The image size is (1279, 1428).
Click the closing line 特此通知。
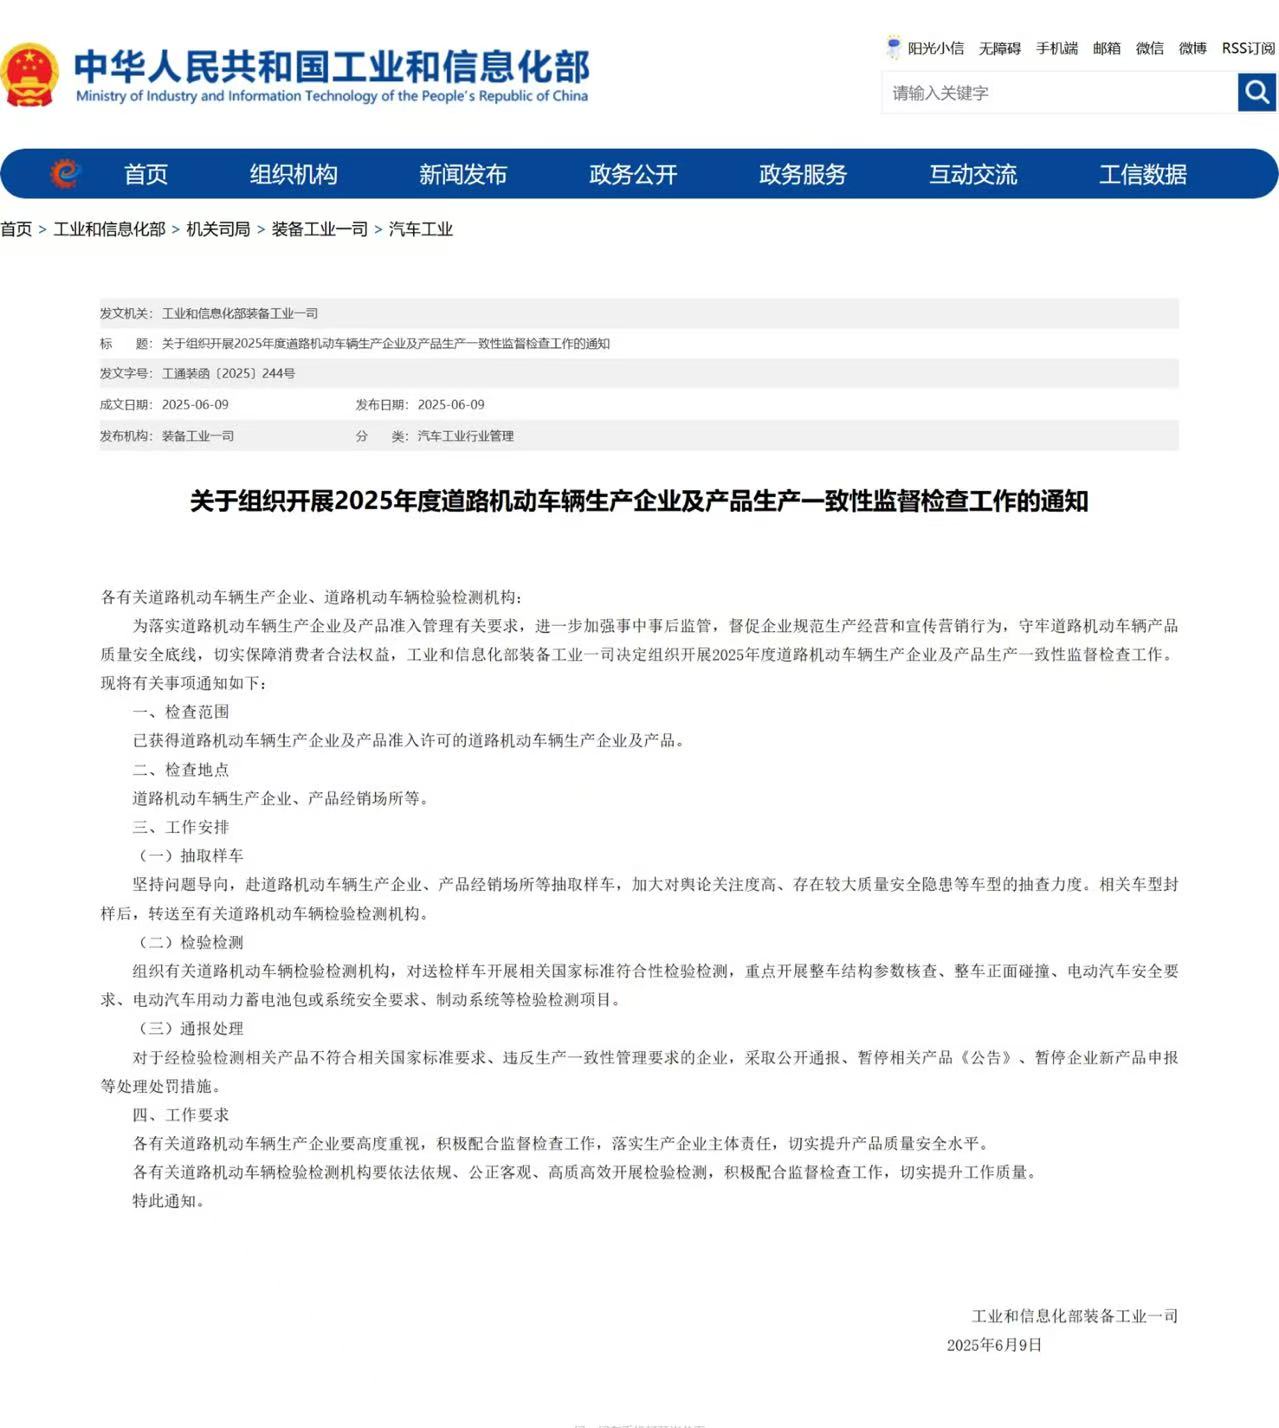tap(170, 1201)
